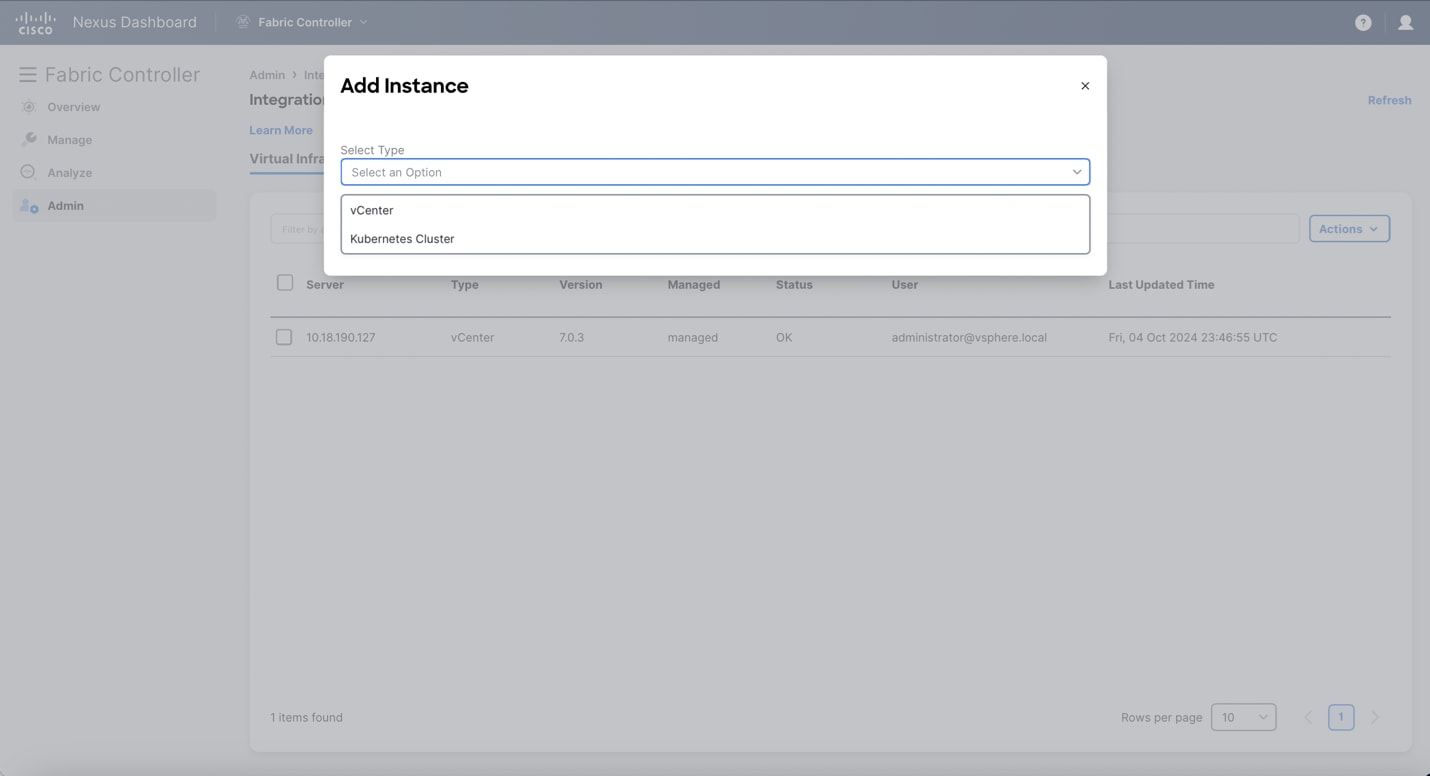Select page 1 in pagination
Image resolution: width=1430 pixels, height=776 pixels.
tap(1341, 717)
